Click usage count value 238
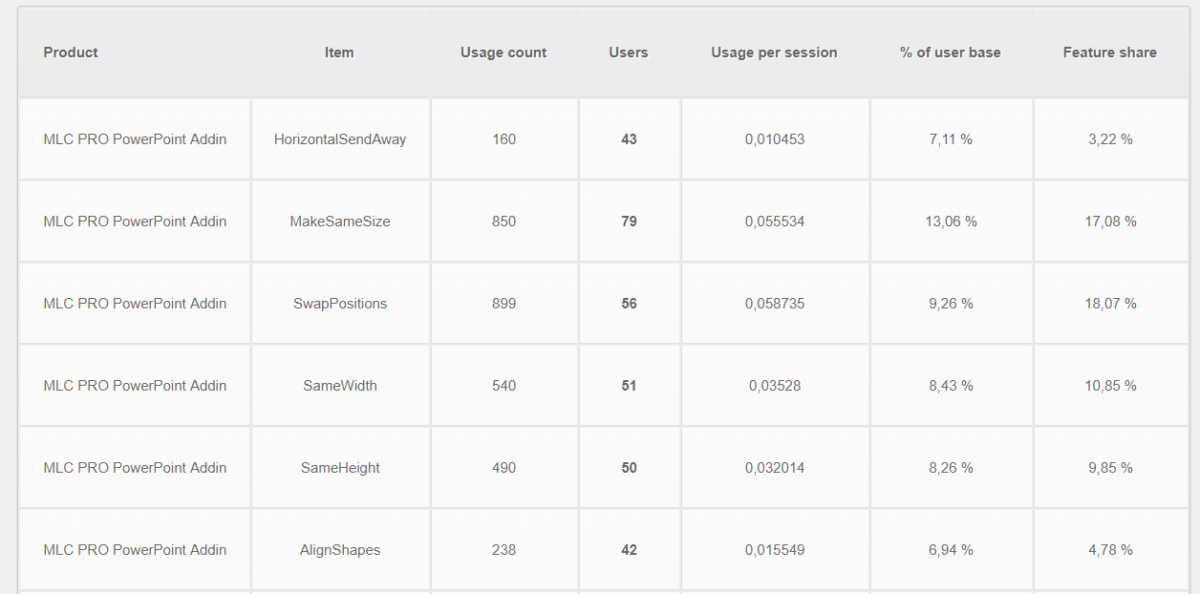 click(x=504, y=549)
